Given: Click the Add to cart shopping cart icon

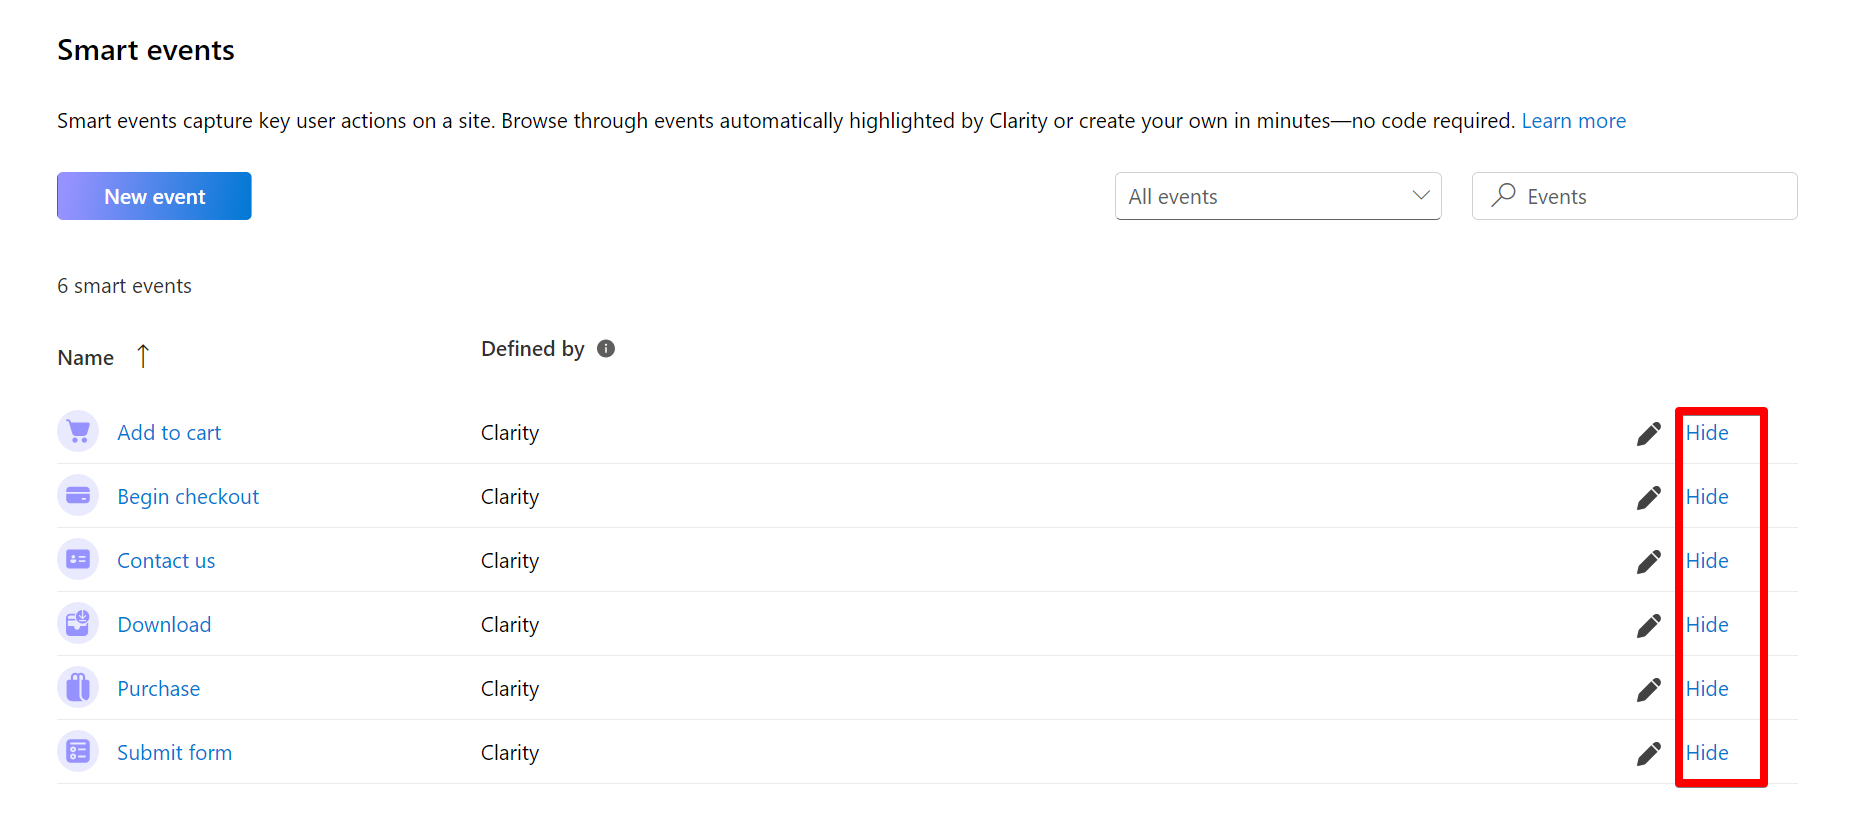Looking at the screenshot, I should pyautogui.click(x=77, y=431).
